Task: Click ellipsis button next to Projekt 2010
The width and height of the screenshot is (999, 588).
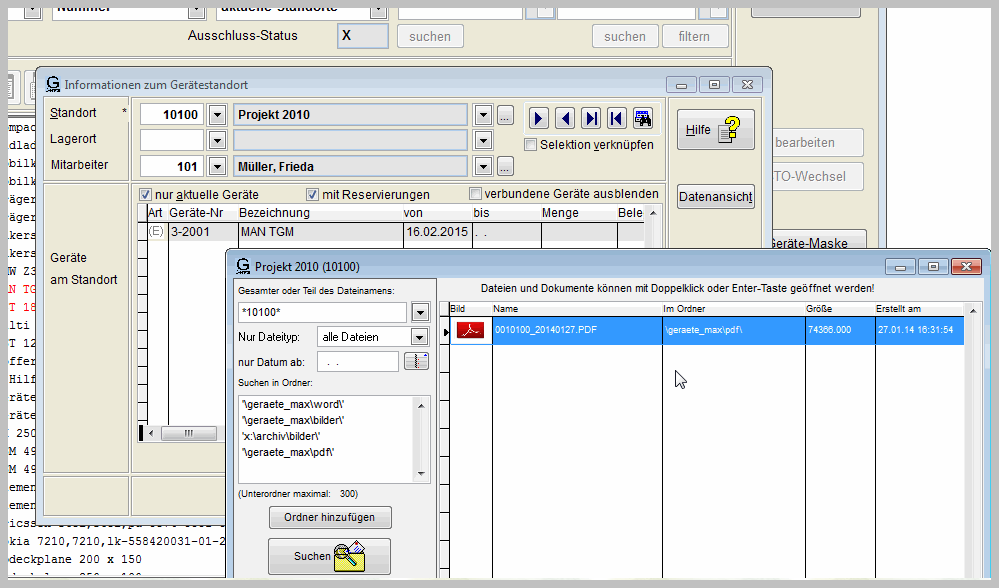Action: click(505, 115)
